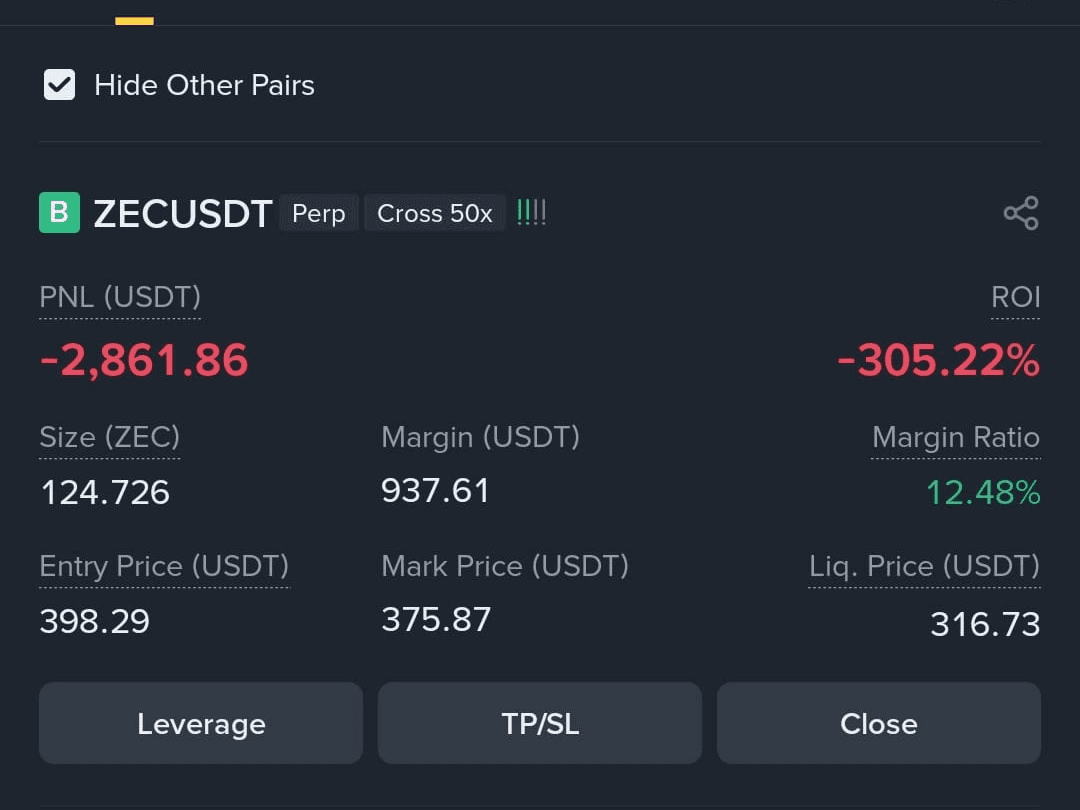Tap the Entry Price (USDT) label

[164, 566]
